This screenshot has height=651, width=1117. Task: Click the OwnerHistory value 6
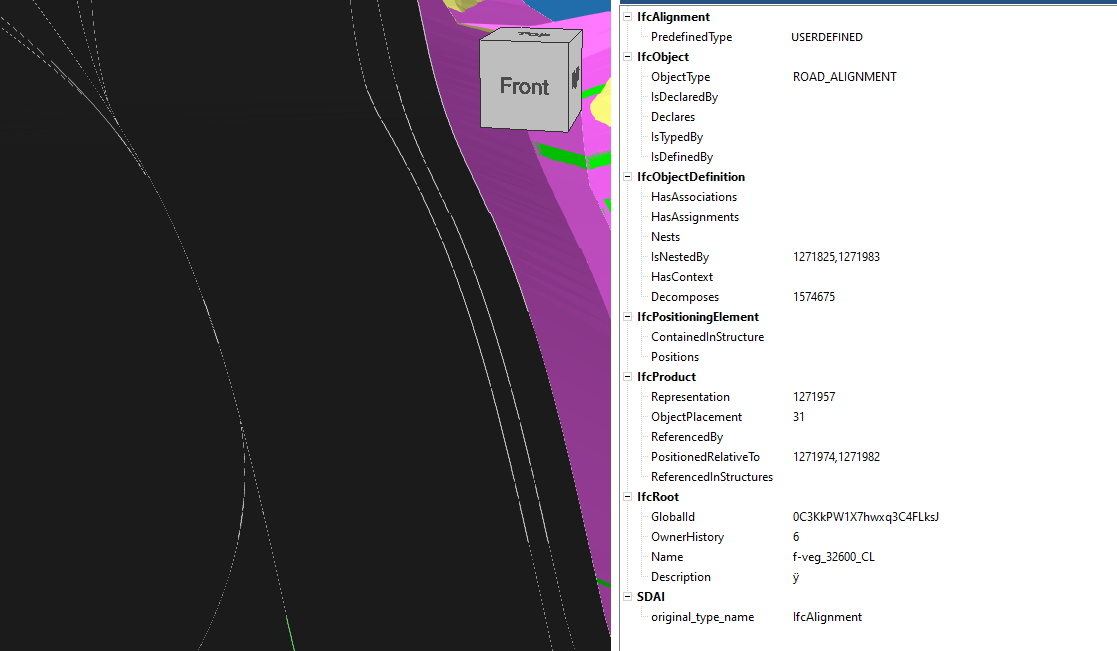point(796,536)
